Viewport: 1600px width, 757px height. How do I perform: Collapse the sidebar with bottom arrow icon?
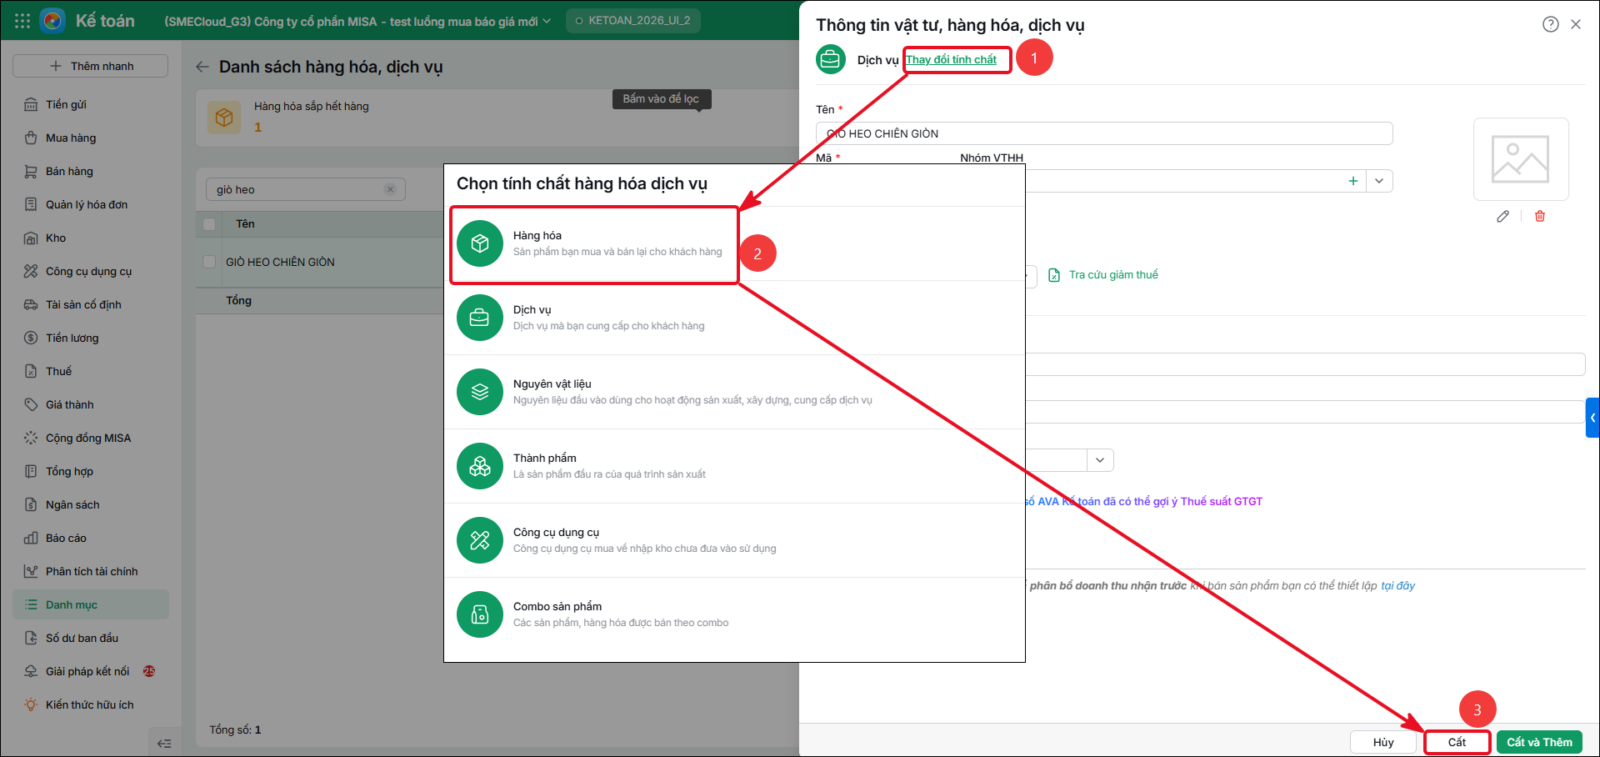165,743
